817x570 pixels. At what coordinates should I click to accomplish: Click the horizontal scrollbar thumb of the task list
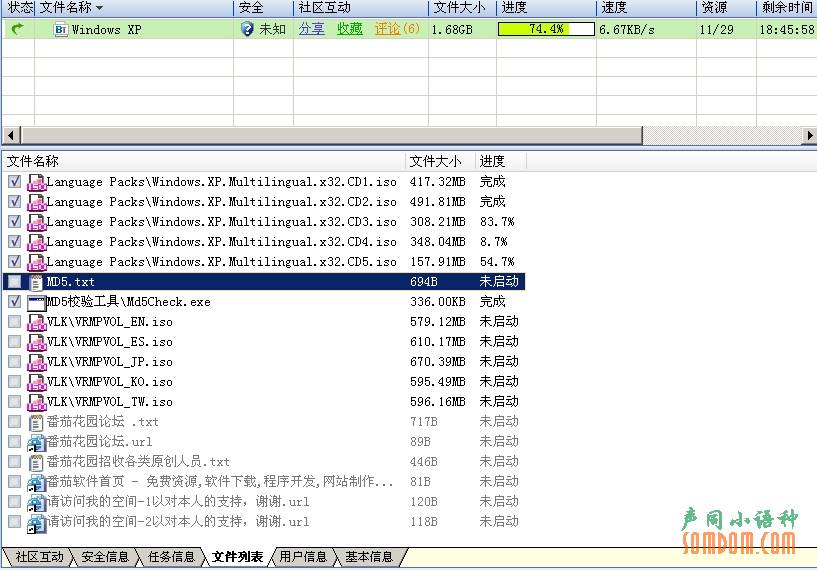332,136
